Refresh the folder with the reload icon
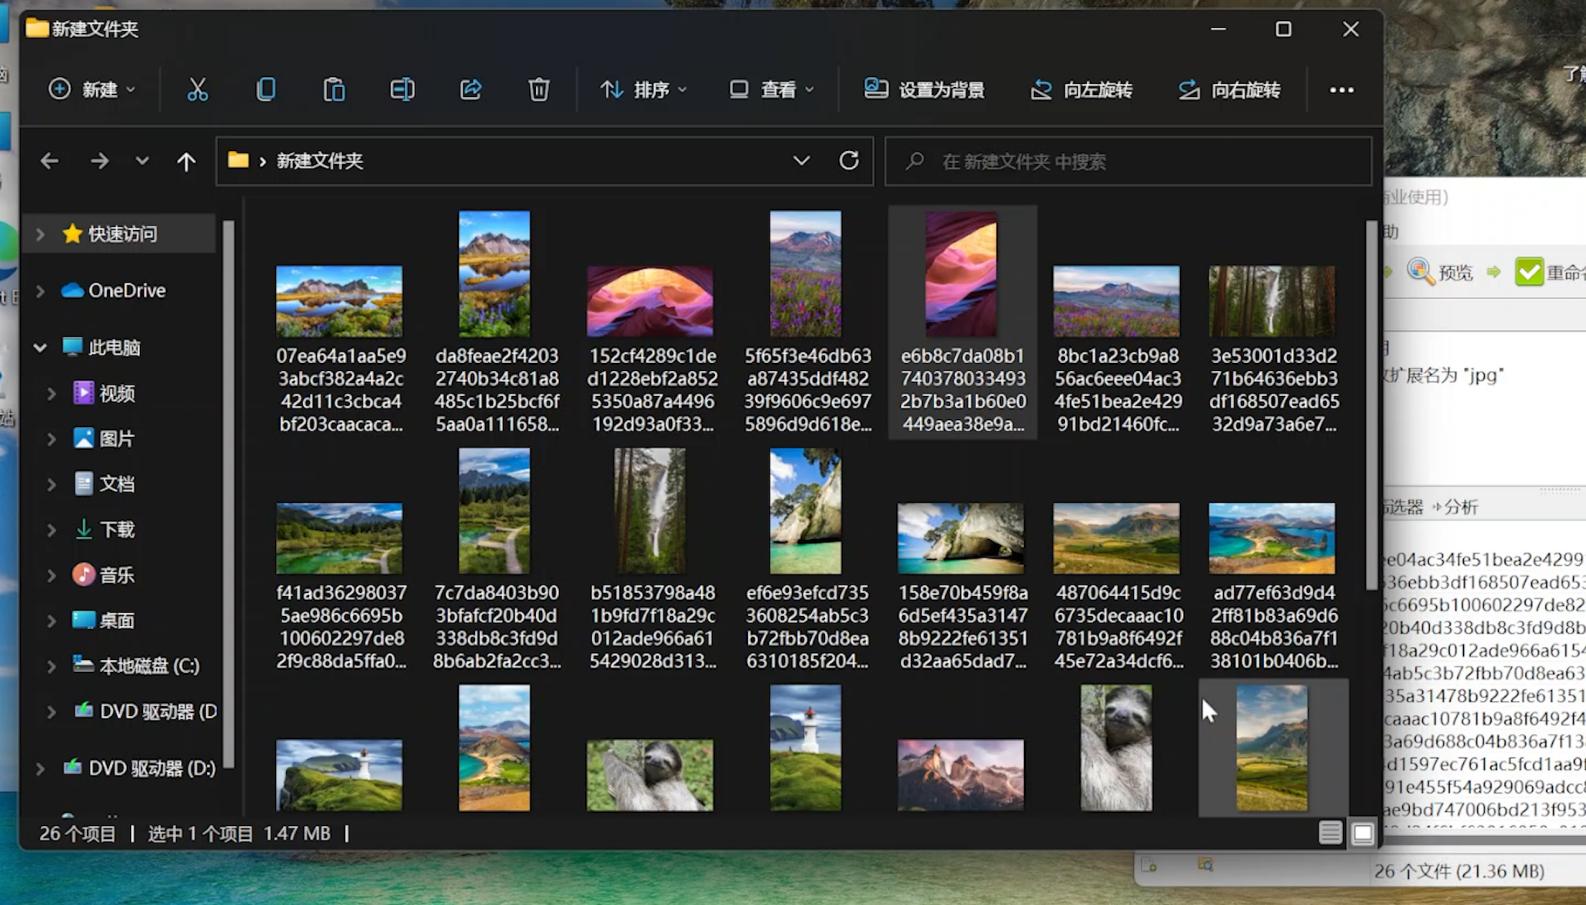Image resolution: width=1586 pixels, height=905 pixels. click(849, 161)
